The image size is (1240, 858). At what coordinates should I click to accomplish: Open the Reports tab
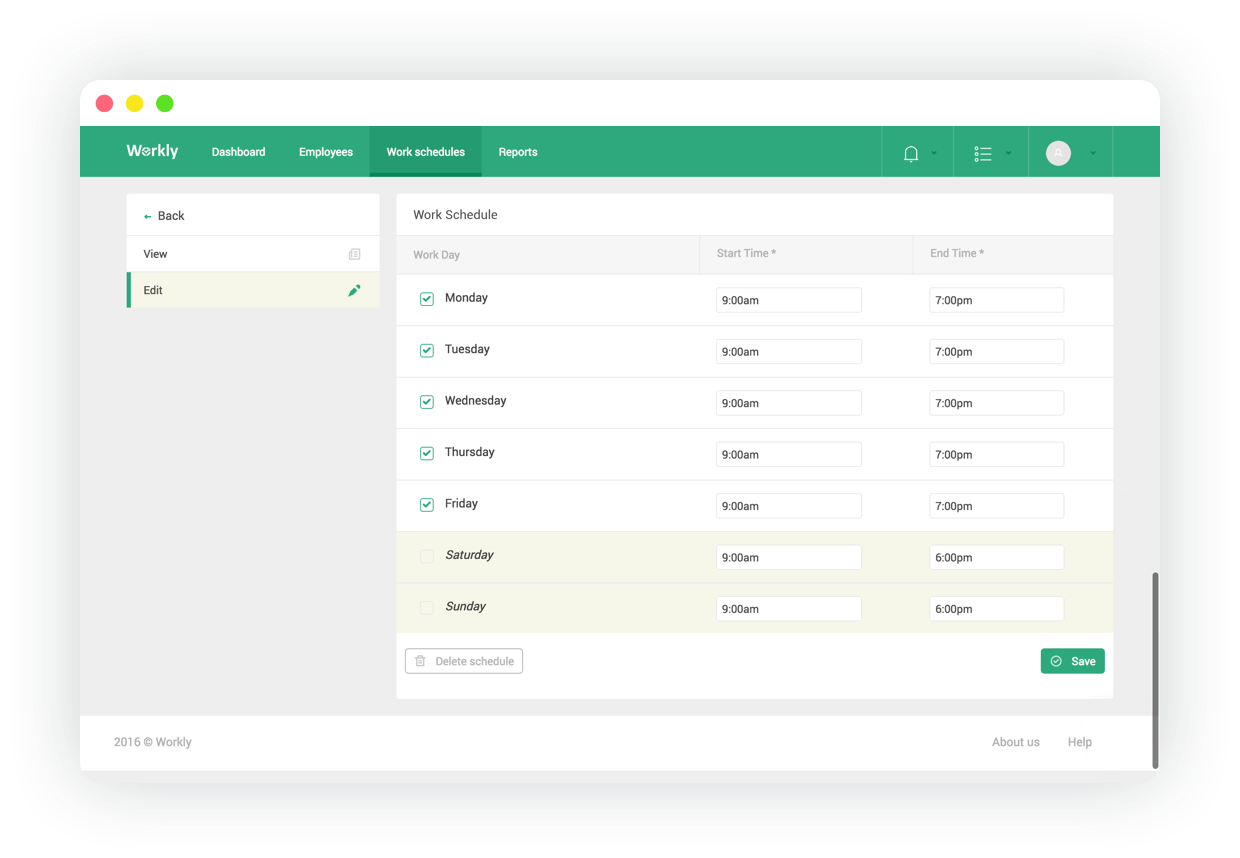[x=518, y=152]
